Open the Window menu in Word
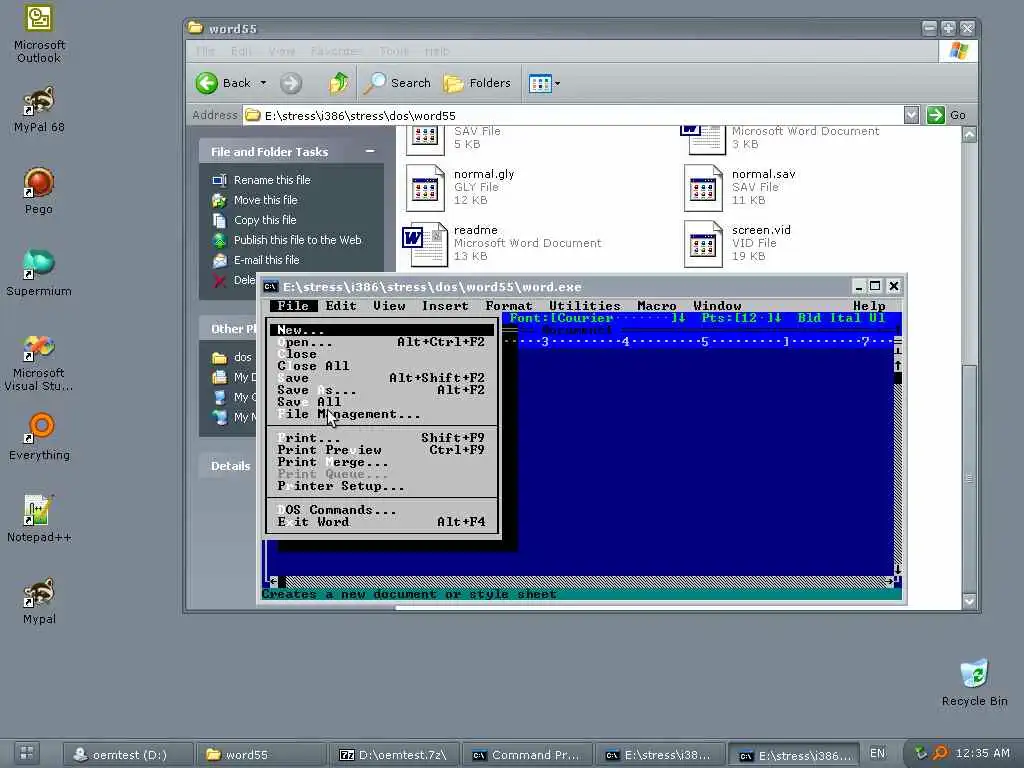The image size is (1024, 768). click(717, 306)
